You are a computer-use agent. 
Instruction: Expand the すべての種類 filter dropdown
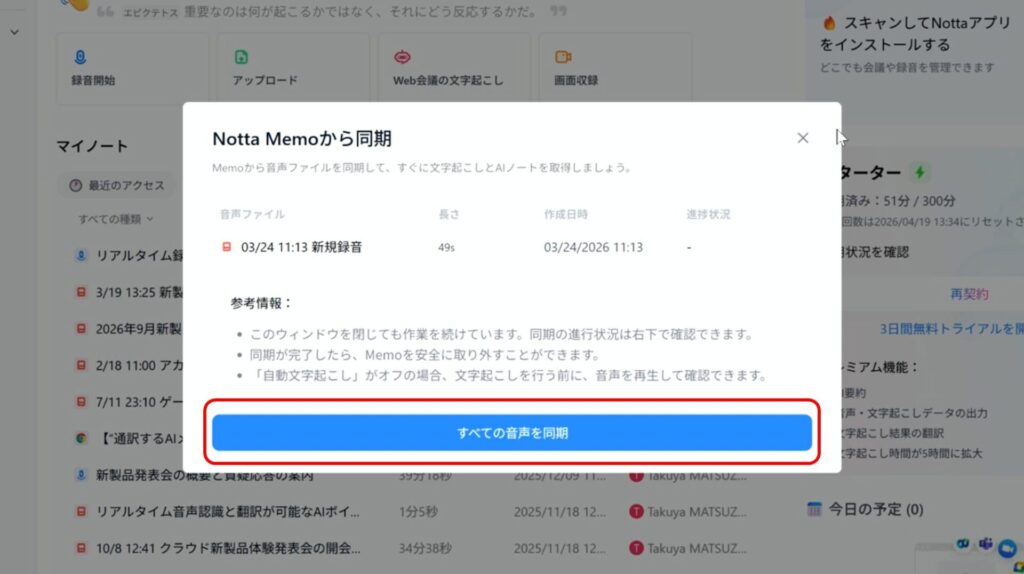[116, 218]
